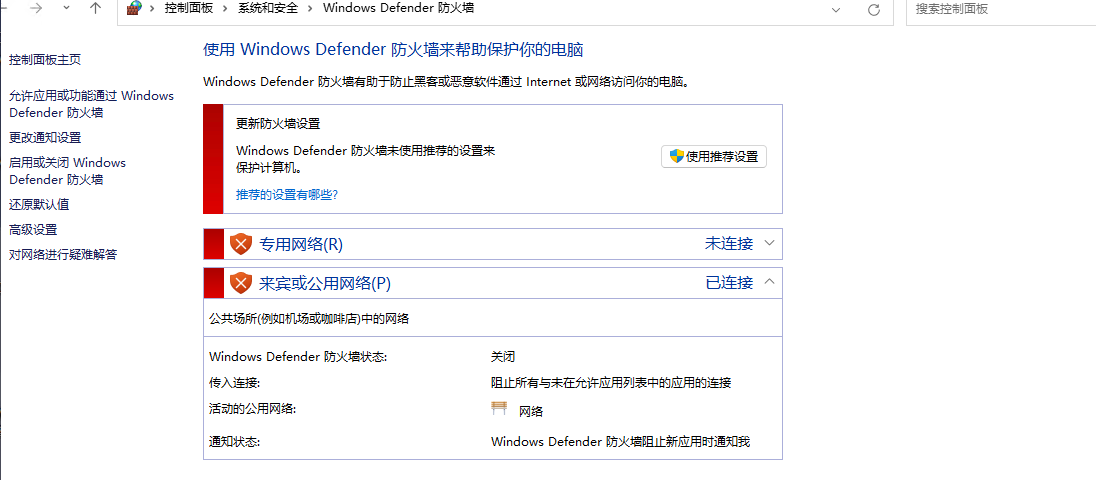
Task: Click the 活动的公用网络: label
Action: click(252, 409)
